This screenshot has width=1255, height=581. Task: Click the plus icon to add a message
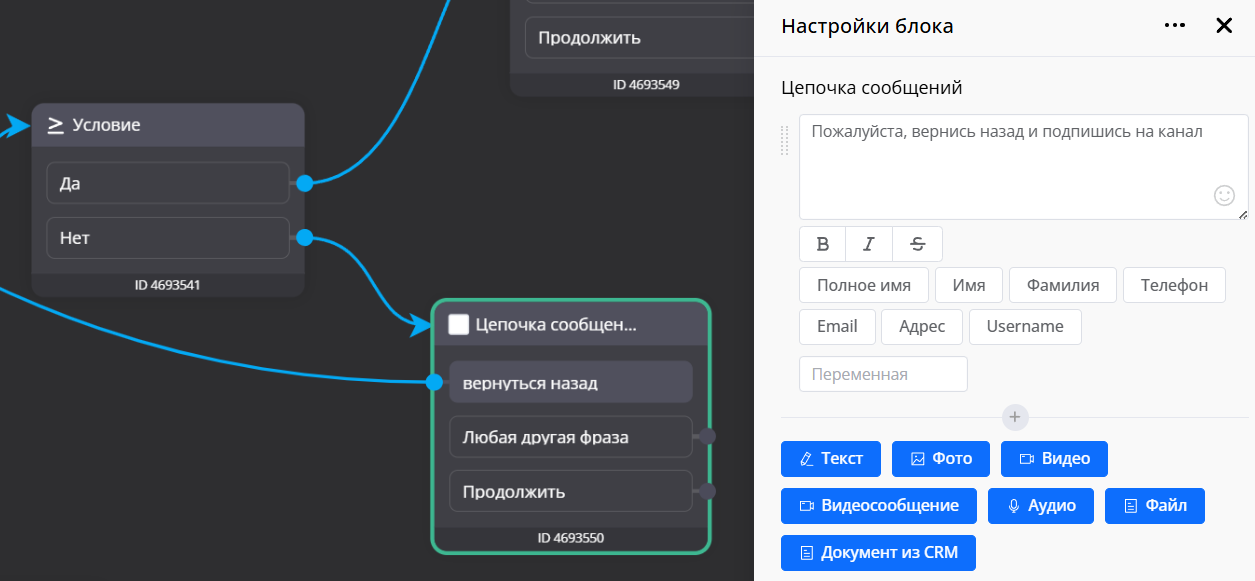1015,417
